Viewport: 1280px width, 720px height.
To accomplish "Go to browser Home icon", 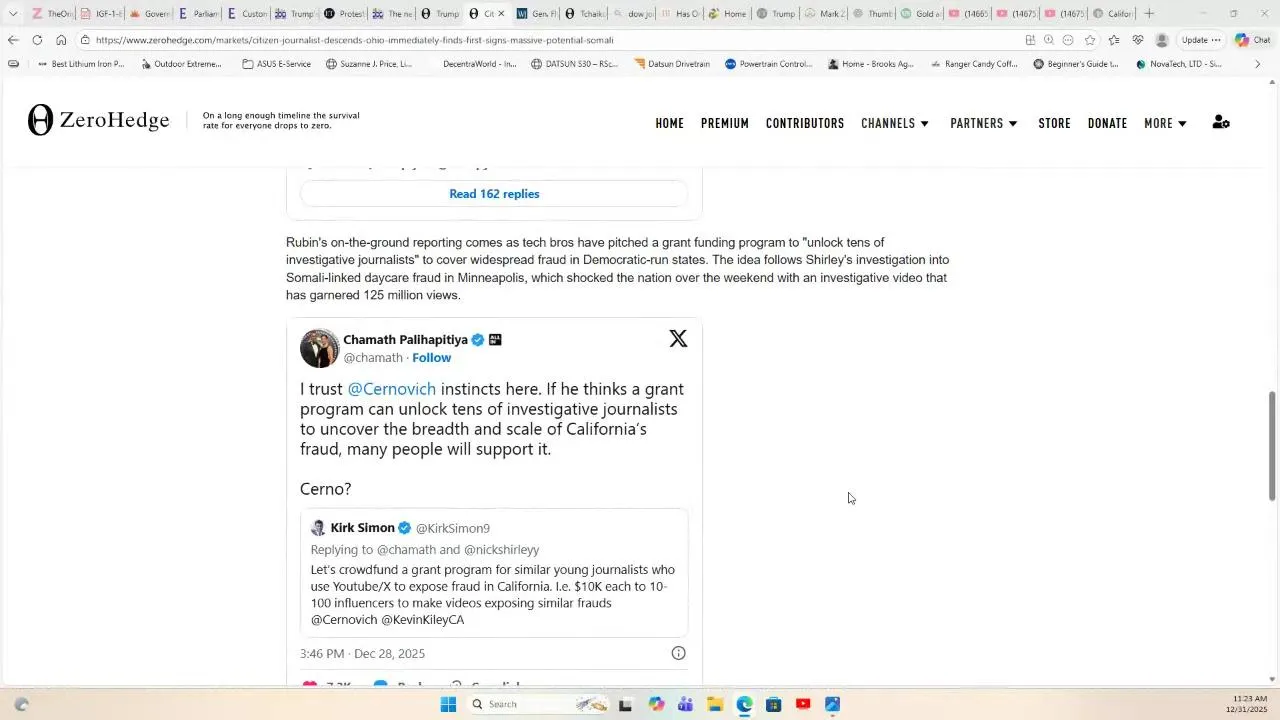I will pos(61,40).
